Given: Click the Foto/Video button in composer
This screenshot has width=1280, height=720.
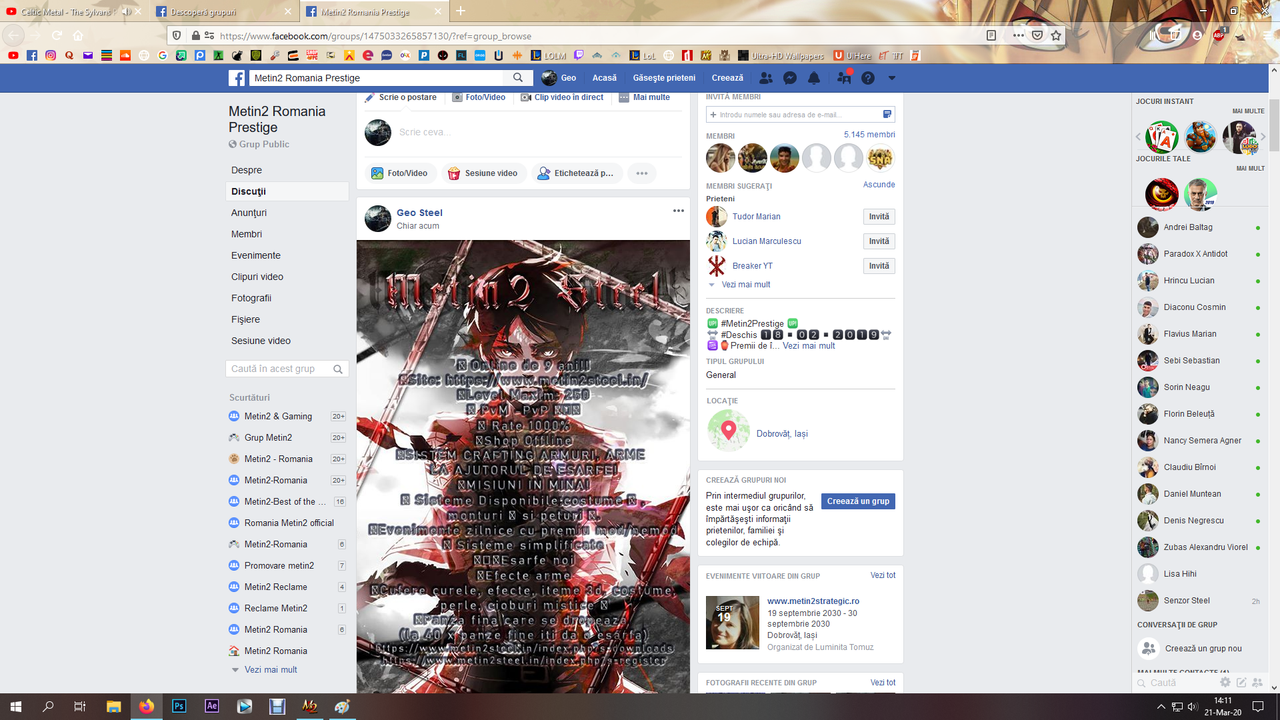Looking at the screenshot, I should pyautogui.click(x=399, y=173).
